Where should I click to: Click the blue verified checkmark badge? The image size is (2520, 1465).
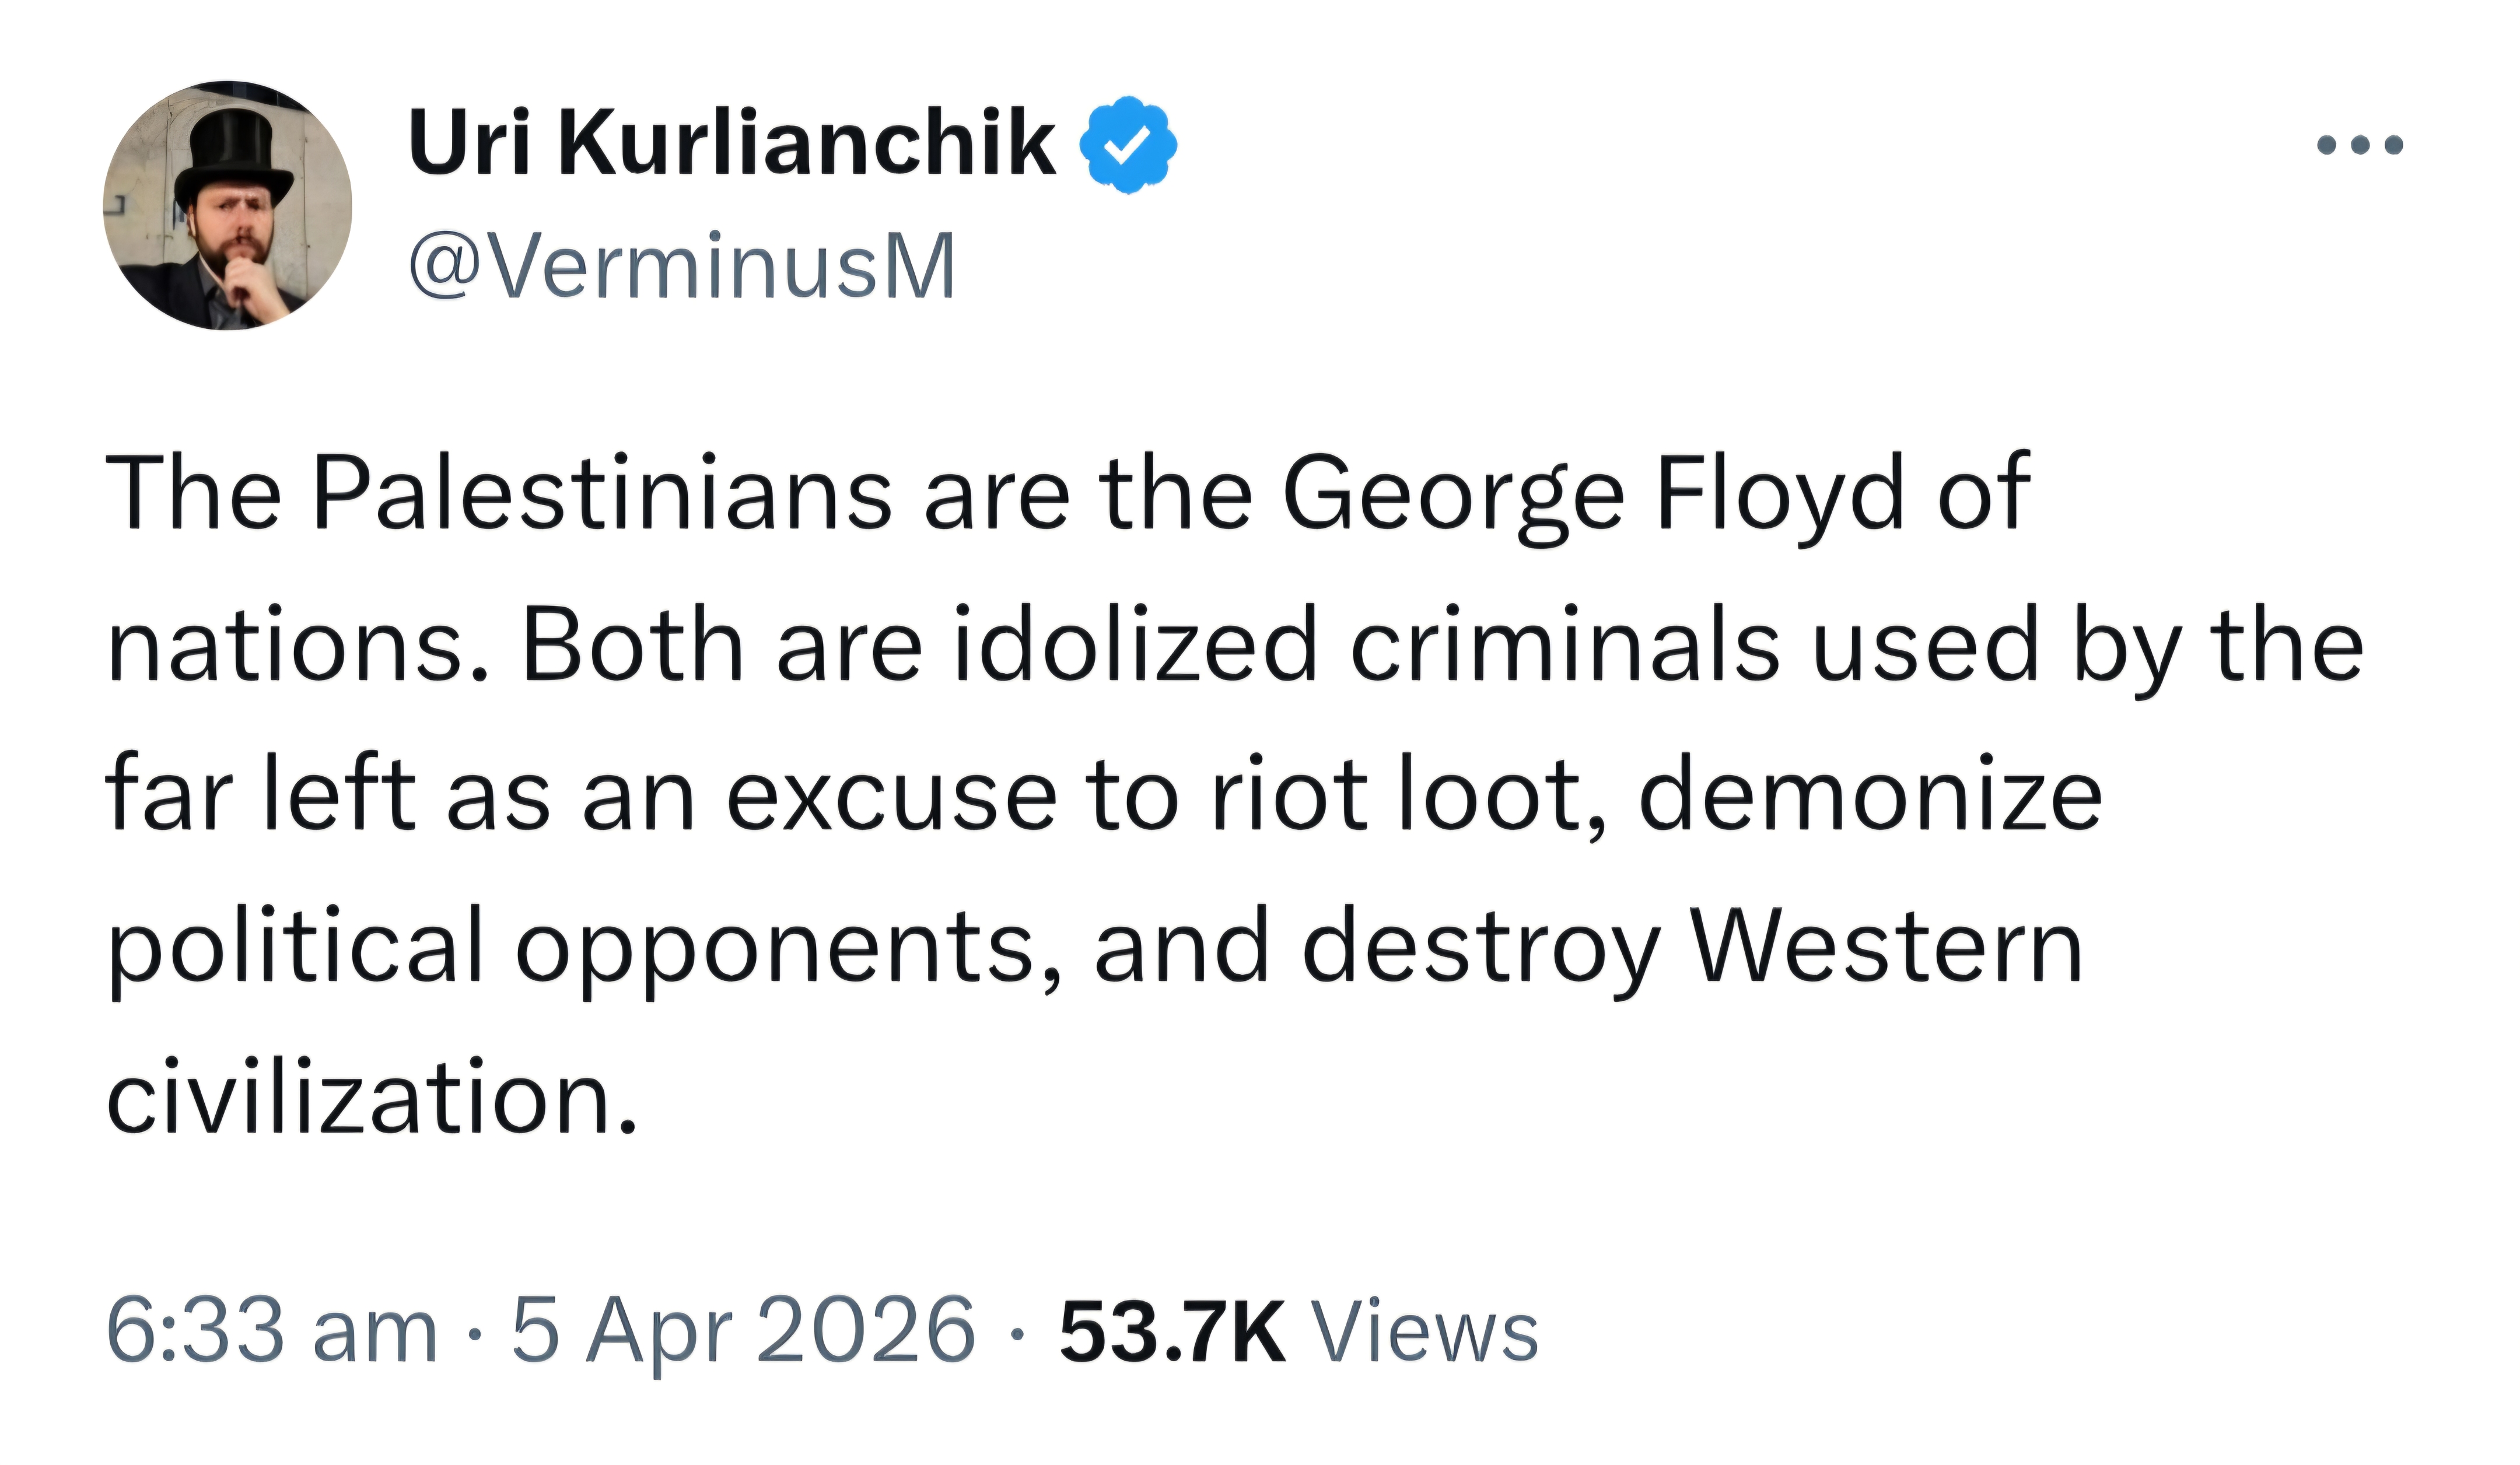(x=1128, y=145)
